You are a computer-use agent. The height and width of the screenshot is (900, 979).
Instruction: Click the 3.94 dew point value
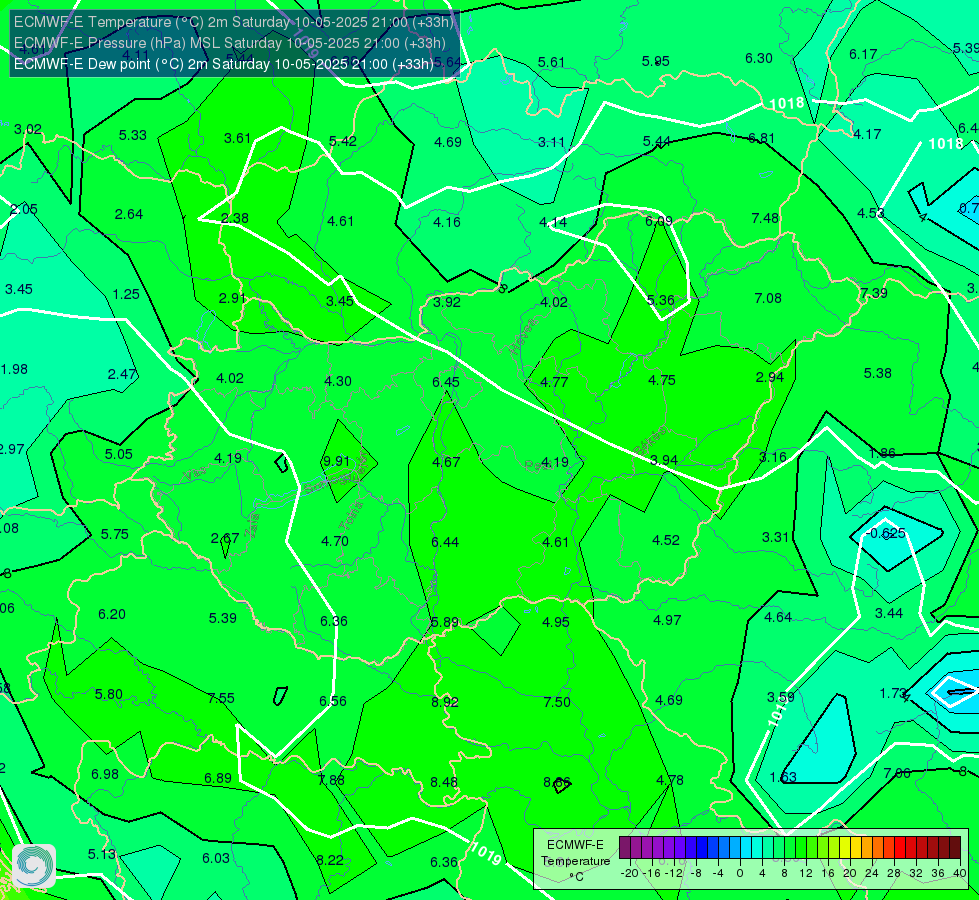click(664, 460)
